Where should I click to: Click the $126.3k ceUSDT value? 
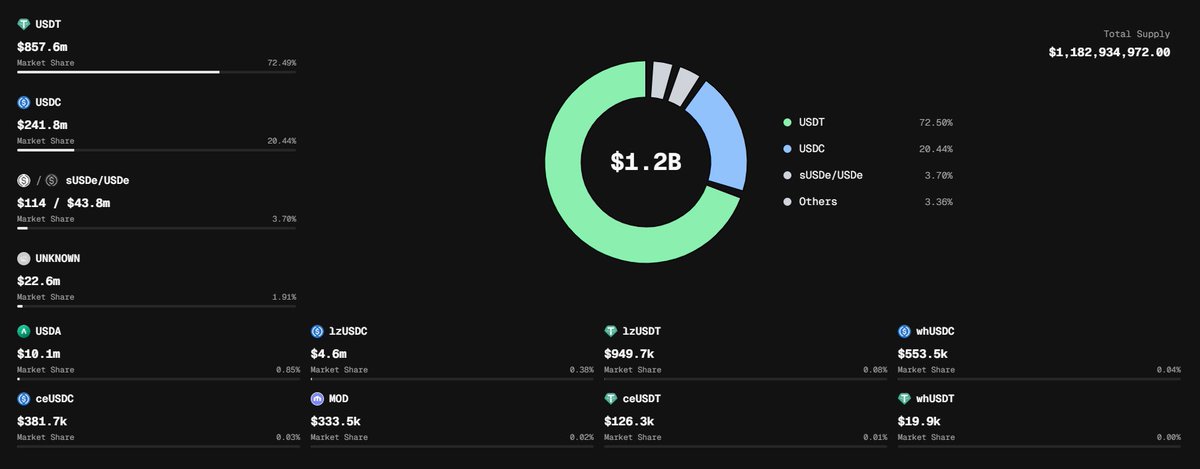(x=630, y=421)
